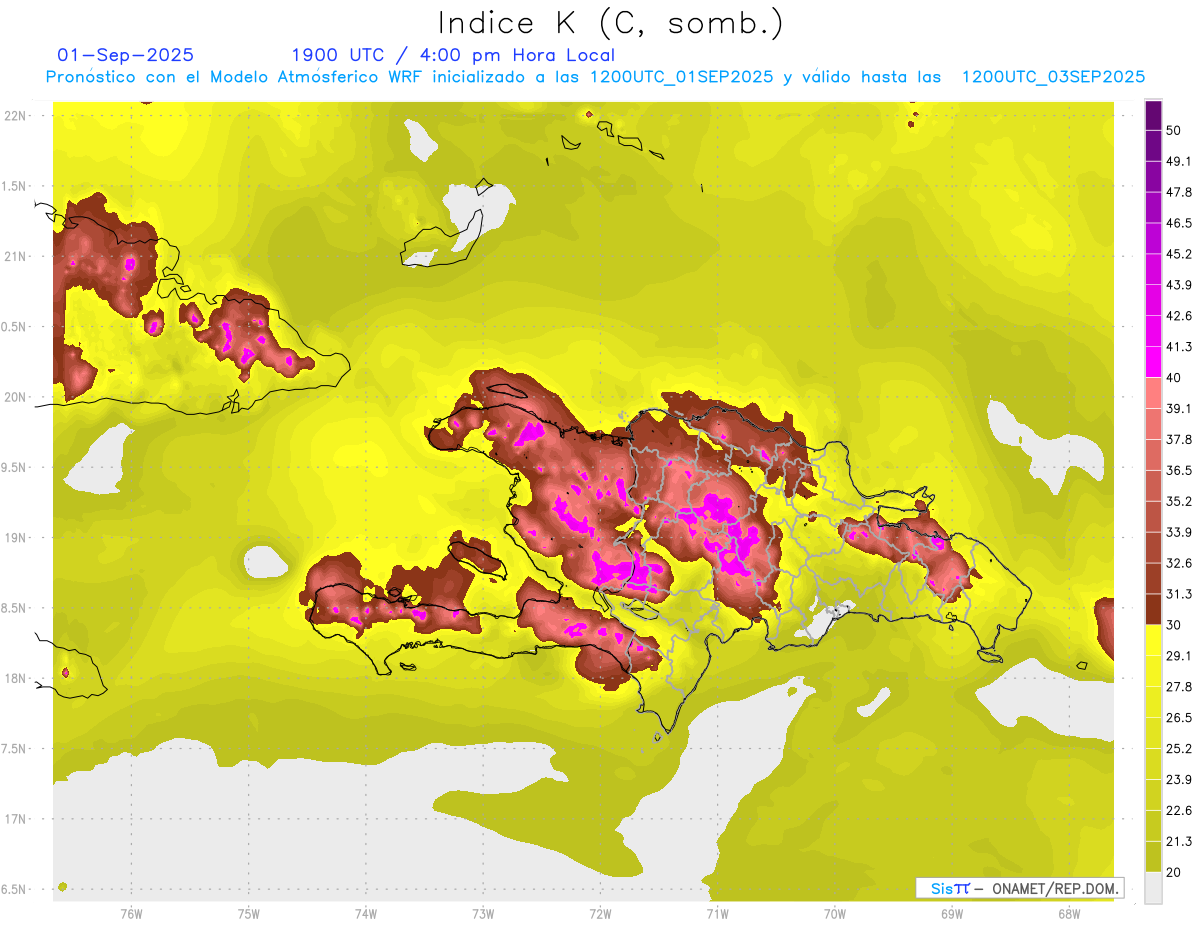
Task: Click the colorbar value '21.3'
Action: click(x=1179, y=841)
